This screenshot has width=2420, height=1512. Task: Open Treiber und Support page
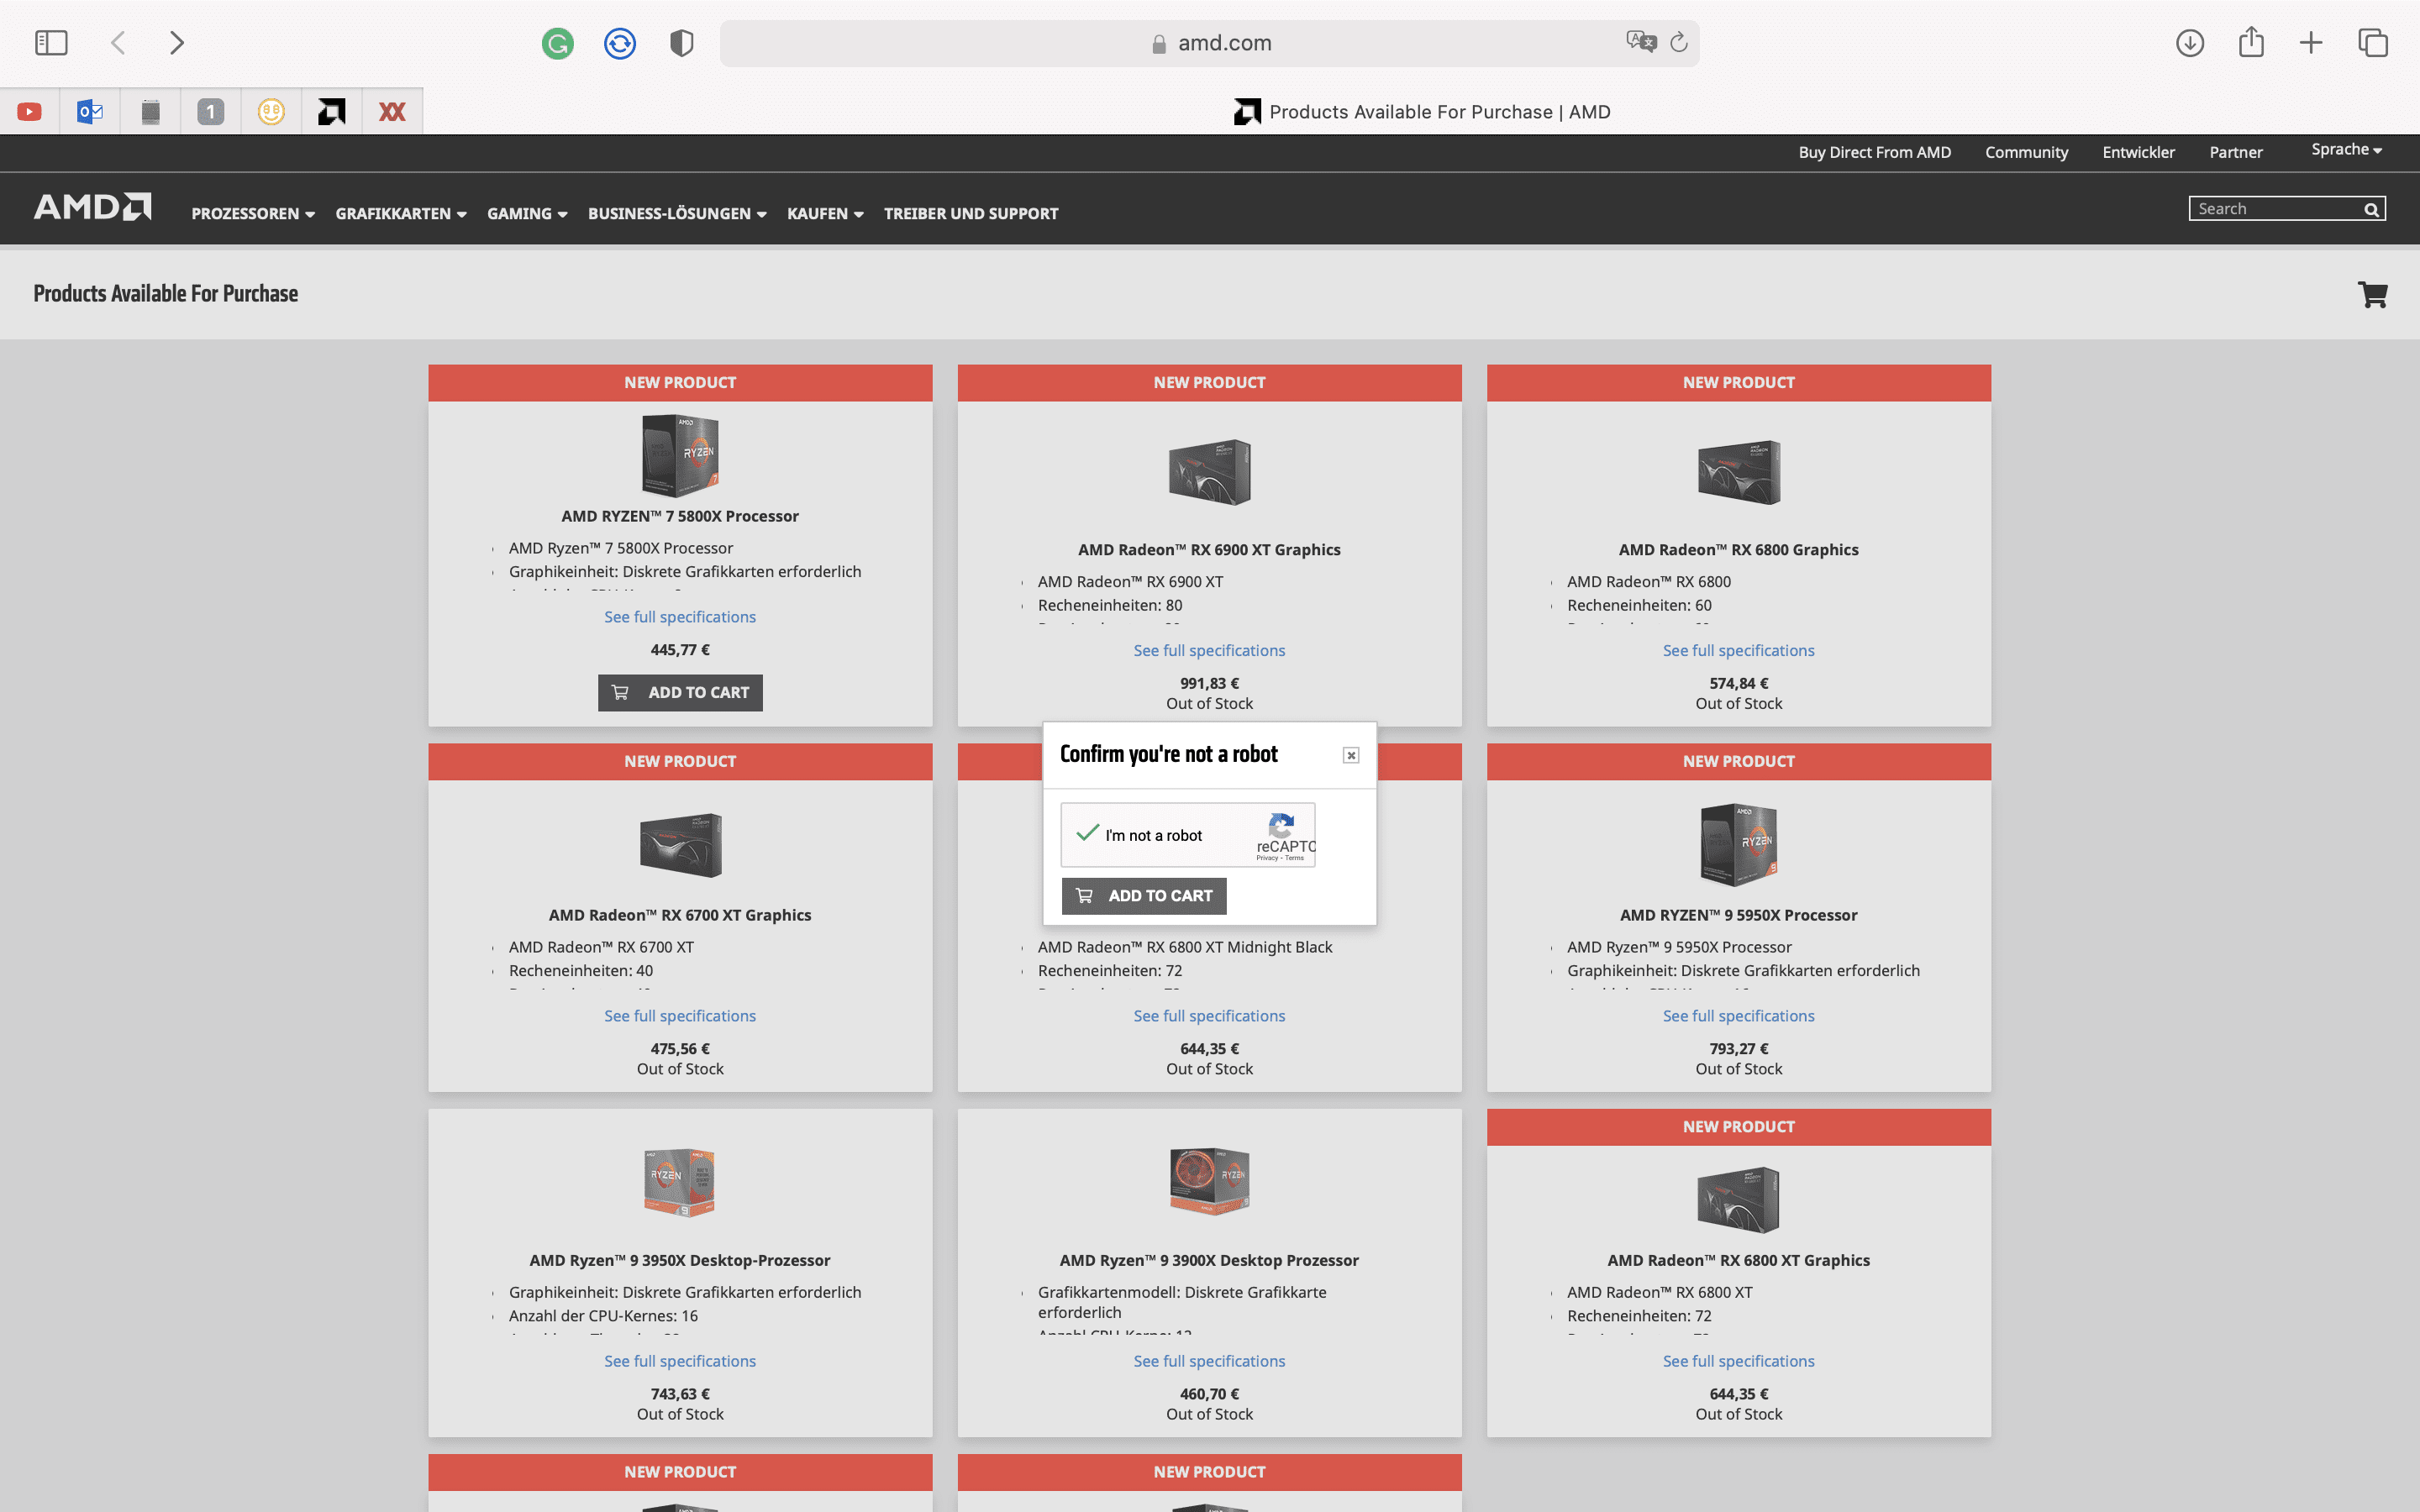(971, 214)
